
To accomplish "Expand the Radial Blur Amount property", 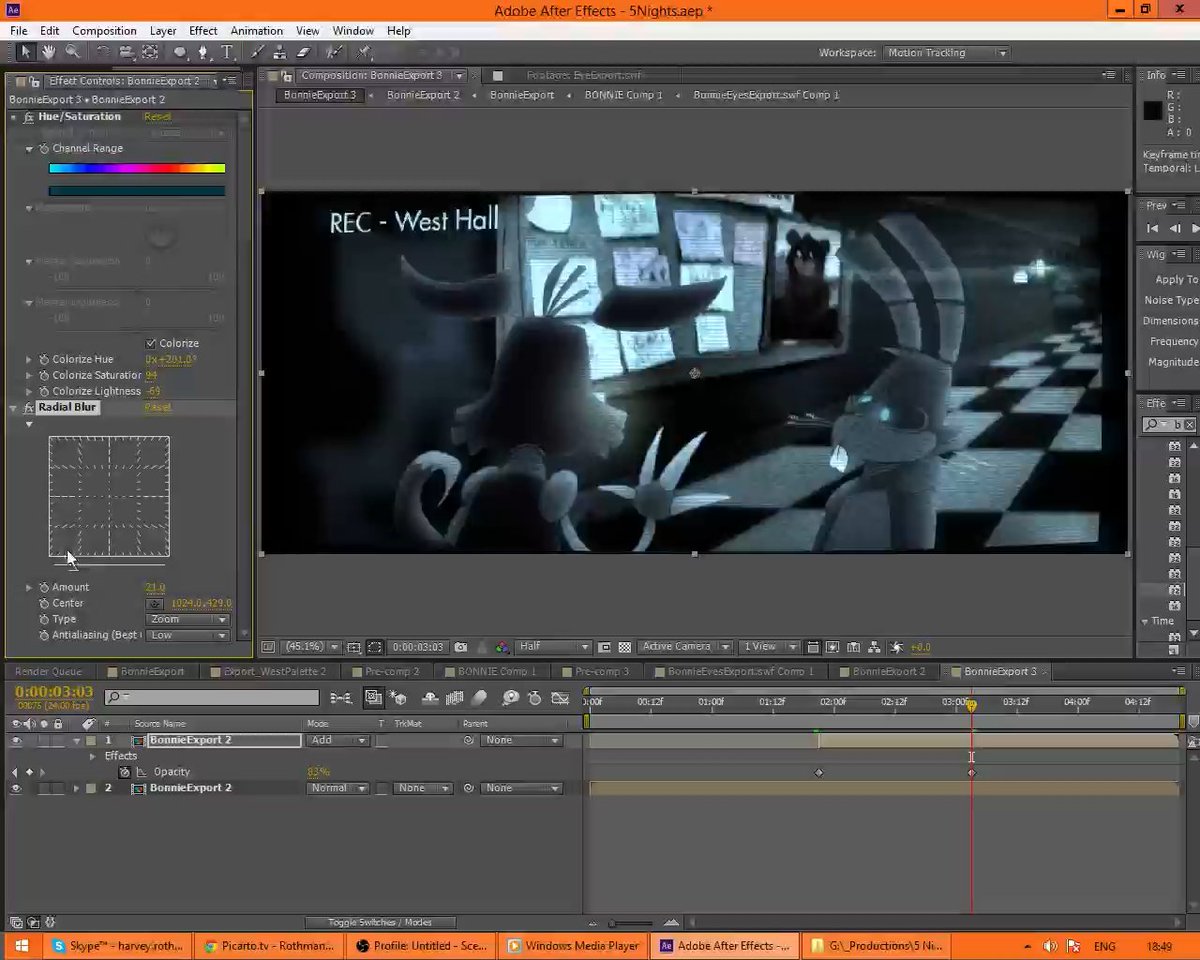I will click(29, 587).
